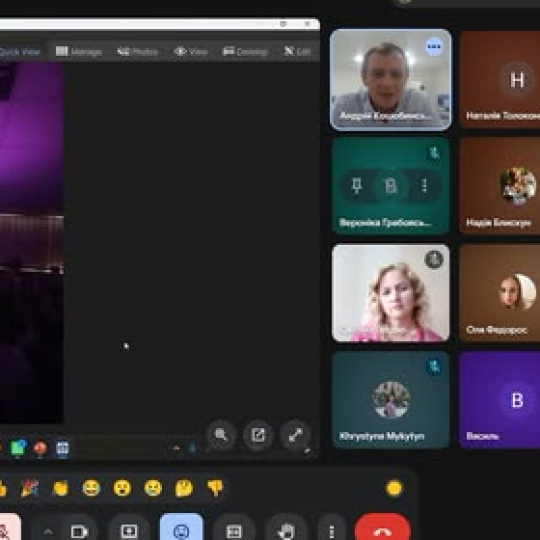Click the present screen button
The image size is (540, 540).
tap(129, 531)
